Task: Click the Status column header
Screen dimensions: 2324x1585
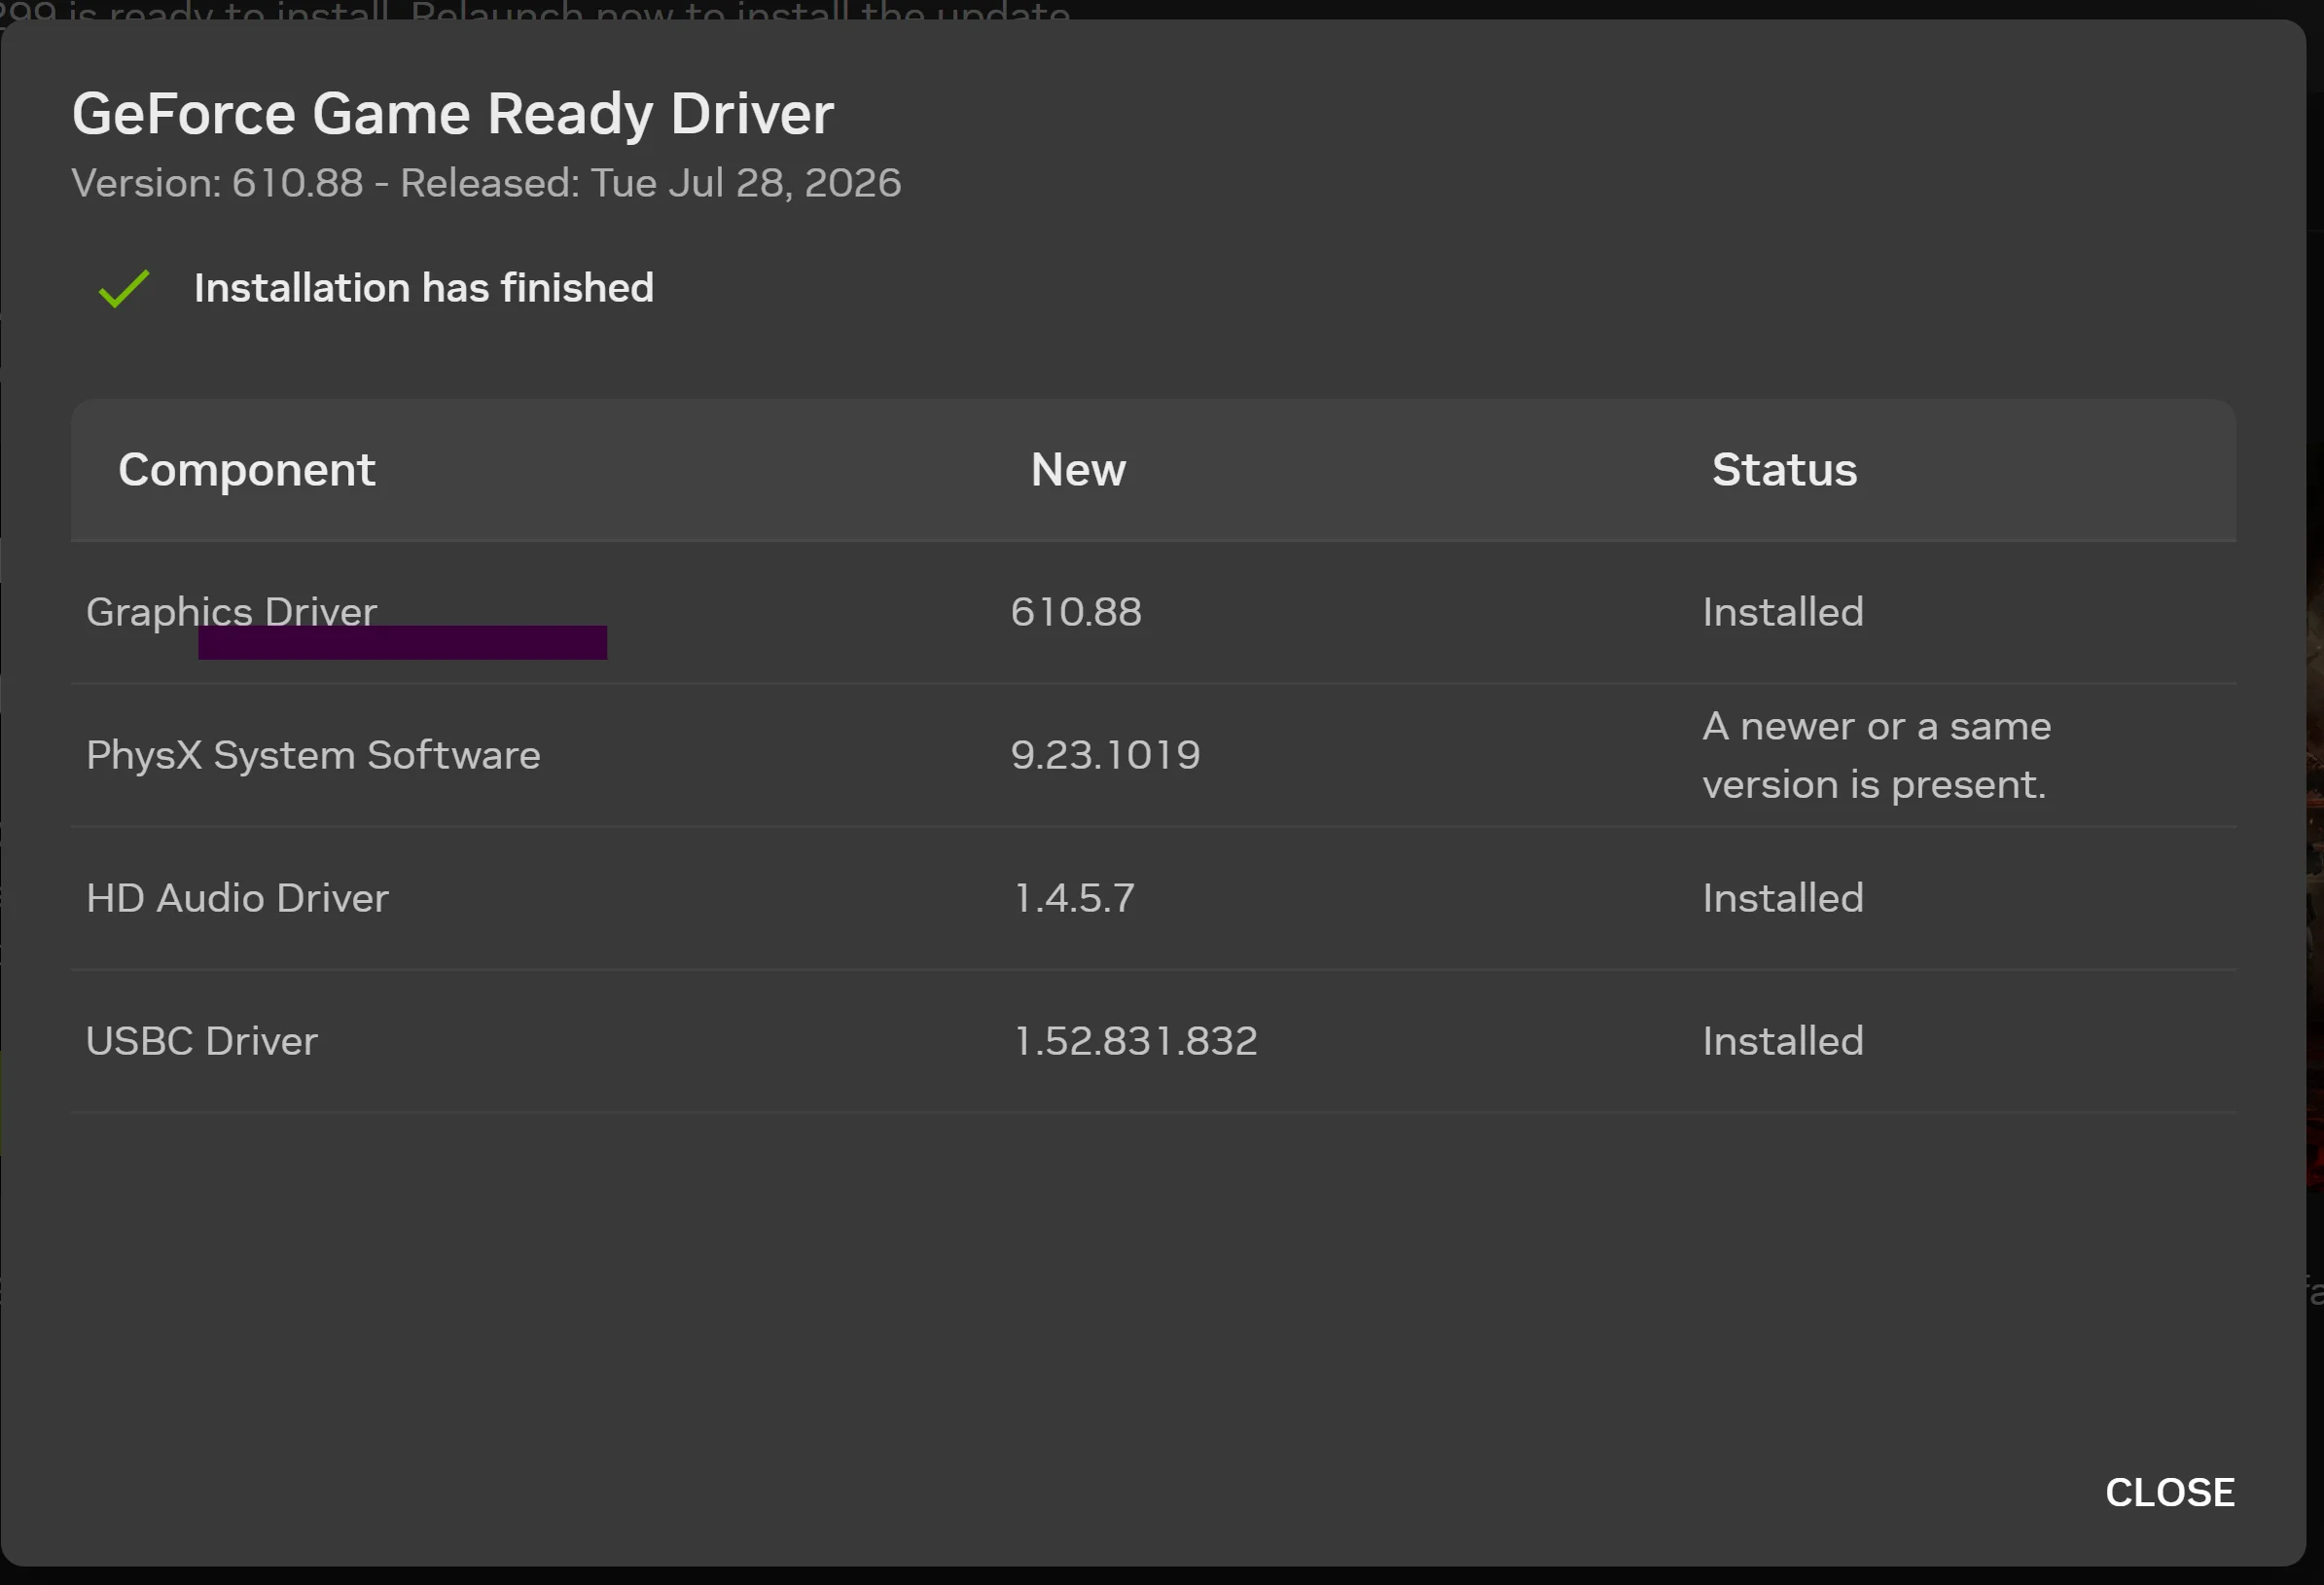Action: tap(1785, 470)
